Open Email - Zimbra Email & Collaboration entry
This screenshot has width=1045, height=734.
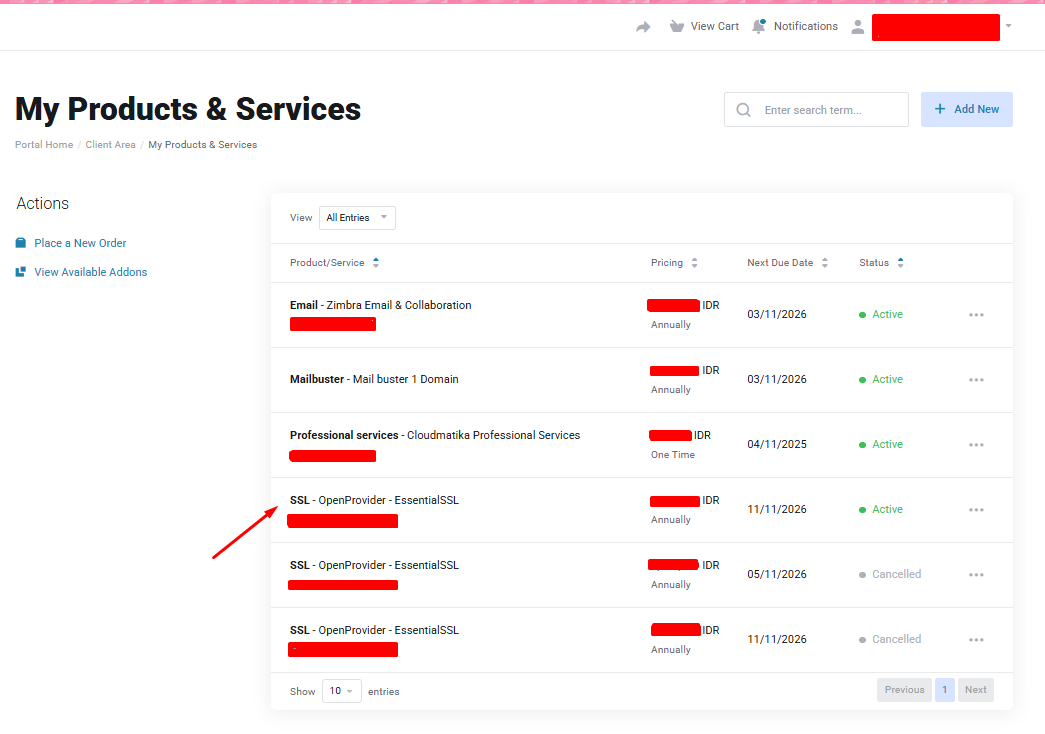pos(381,305)
